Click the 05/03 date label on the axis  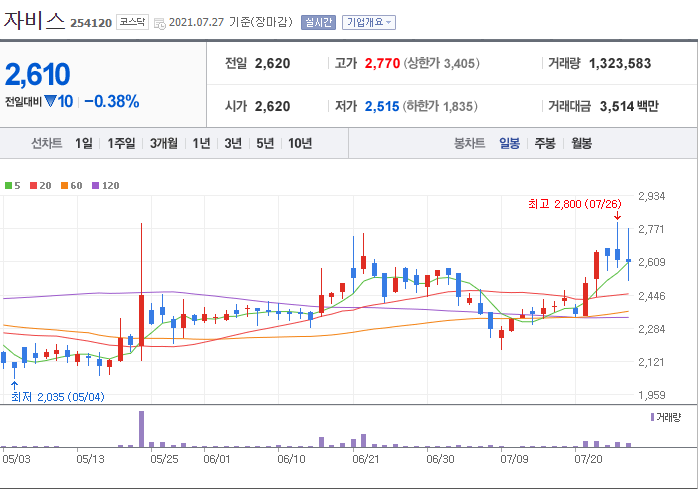point(16,459)
